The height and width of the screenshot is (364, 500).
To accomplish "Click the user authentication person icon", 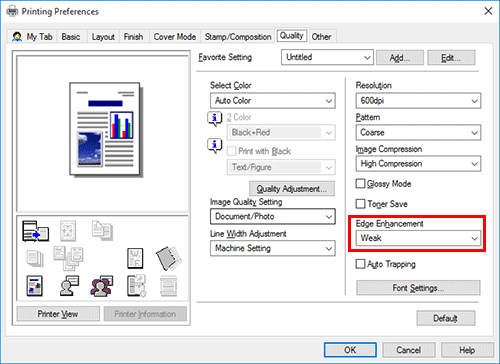I will [x=69, y=286].
